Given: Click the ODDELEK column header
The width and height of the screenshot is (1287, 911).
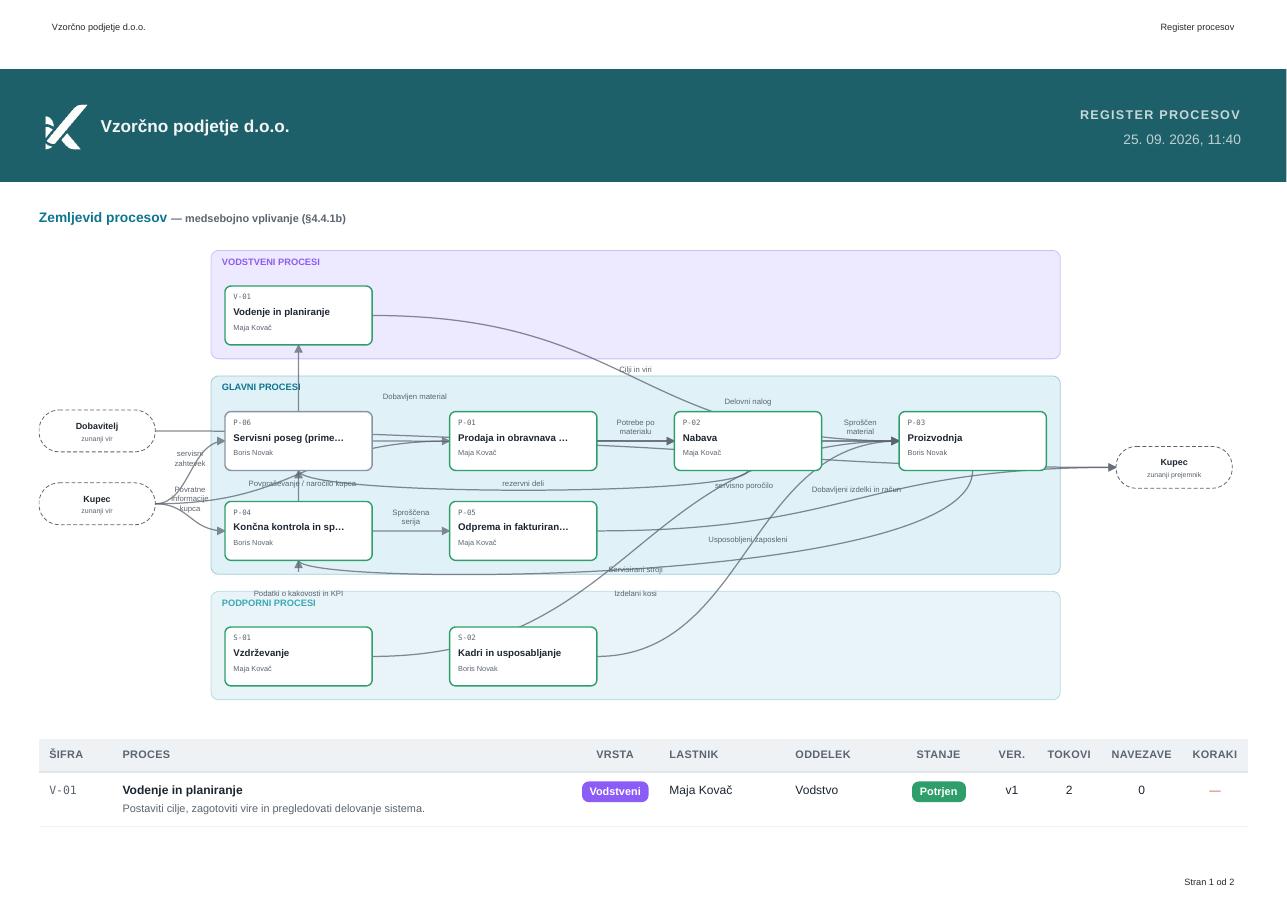Looking at the screenshot, I should coord(823,754).
